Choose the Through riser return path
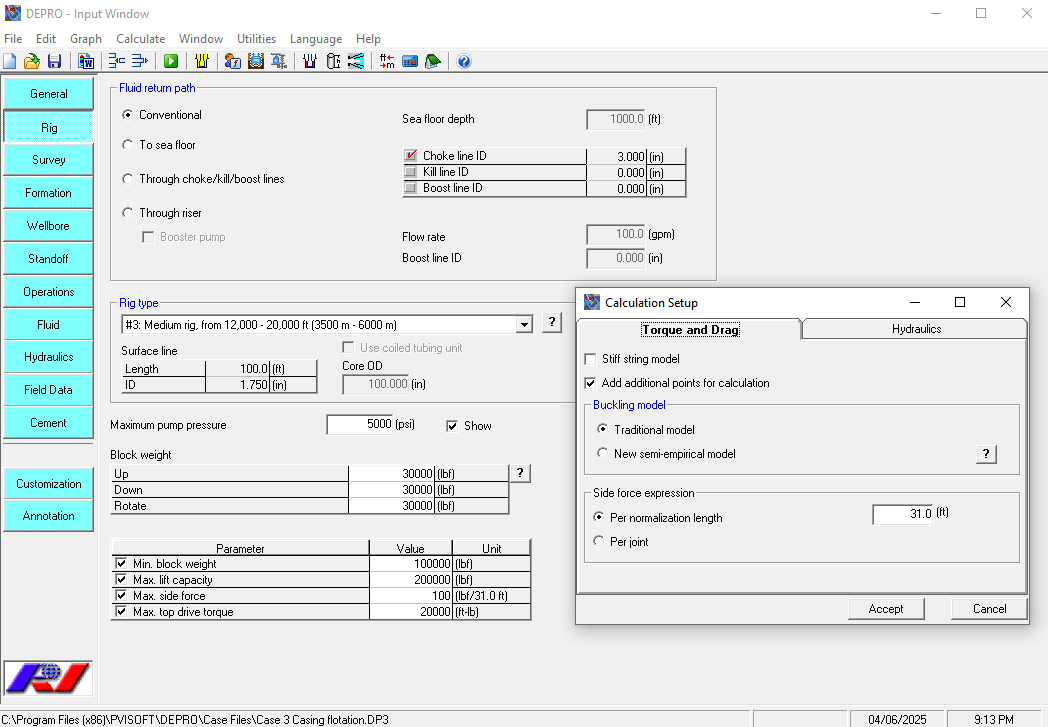1048x727 pixels. pos(127,213)
